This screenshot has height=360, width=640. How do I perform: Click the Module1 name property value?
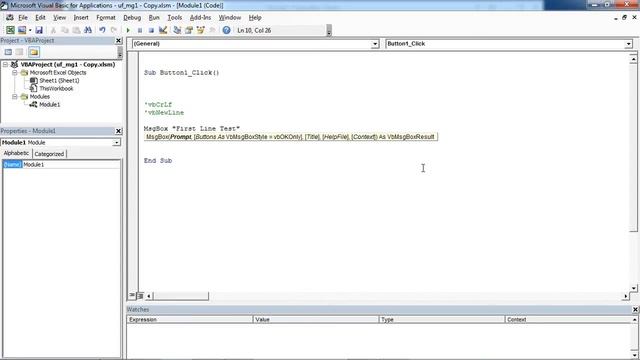coord(71,164)
